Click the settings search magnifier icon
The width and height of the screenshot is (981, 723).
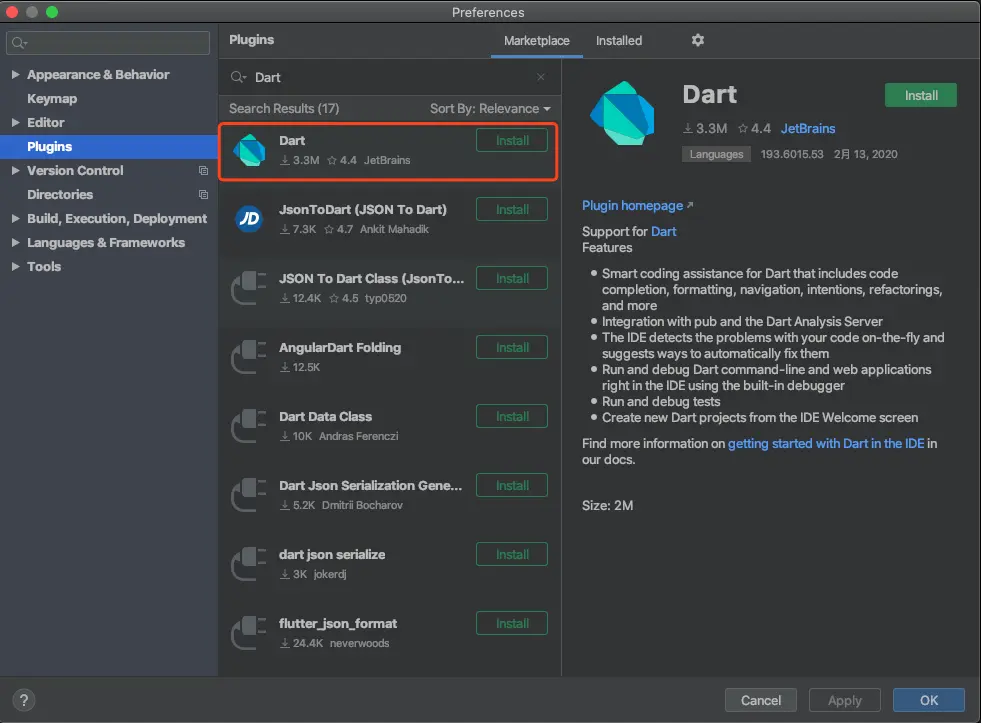coord(19,43)
